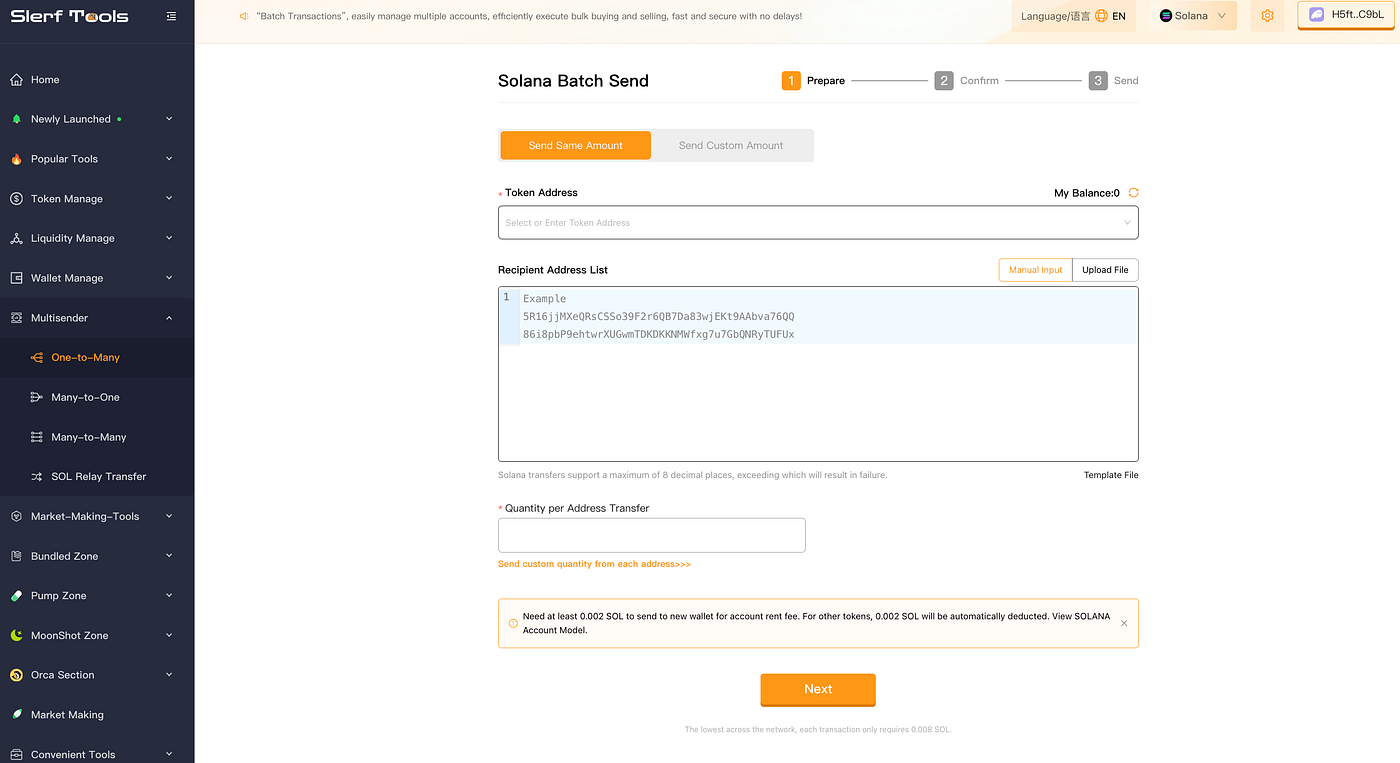This screenshot has width=1400, height=763.
Task: Click the Solana network logo icon
Action: [1166, 16]
